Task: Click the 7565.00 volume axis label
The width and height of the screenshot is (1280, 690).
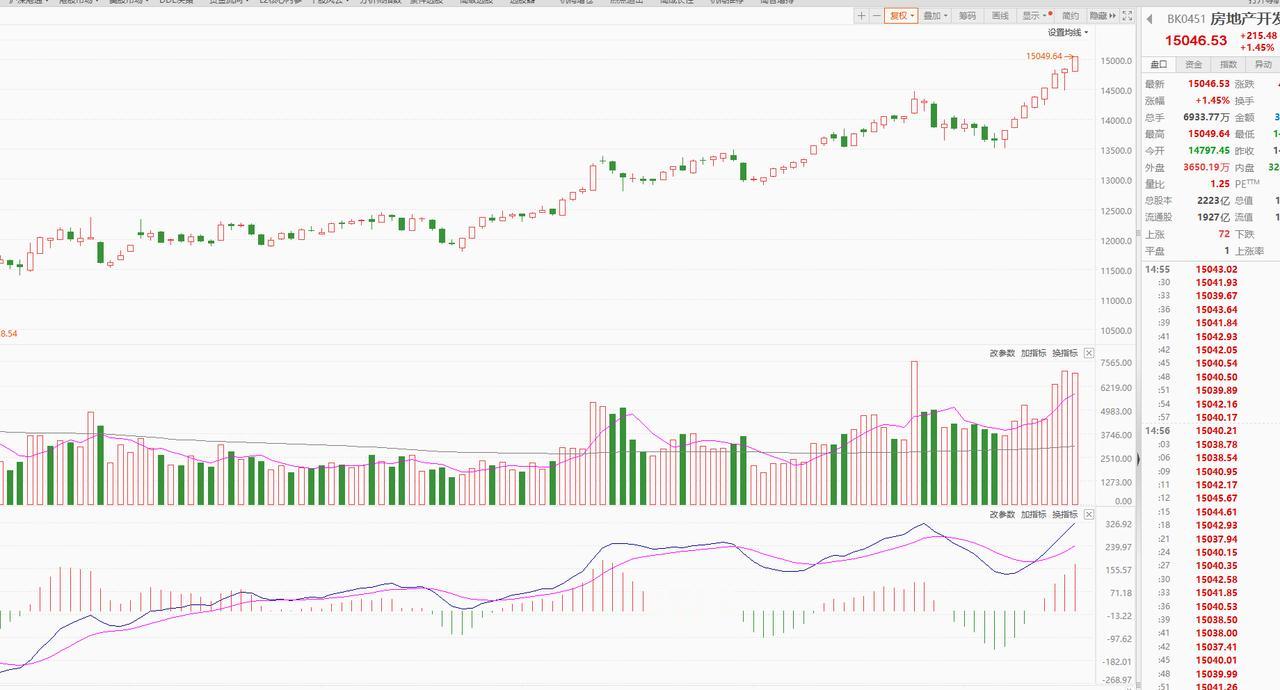Action: [1116, 364]
